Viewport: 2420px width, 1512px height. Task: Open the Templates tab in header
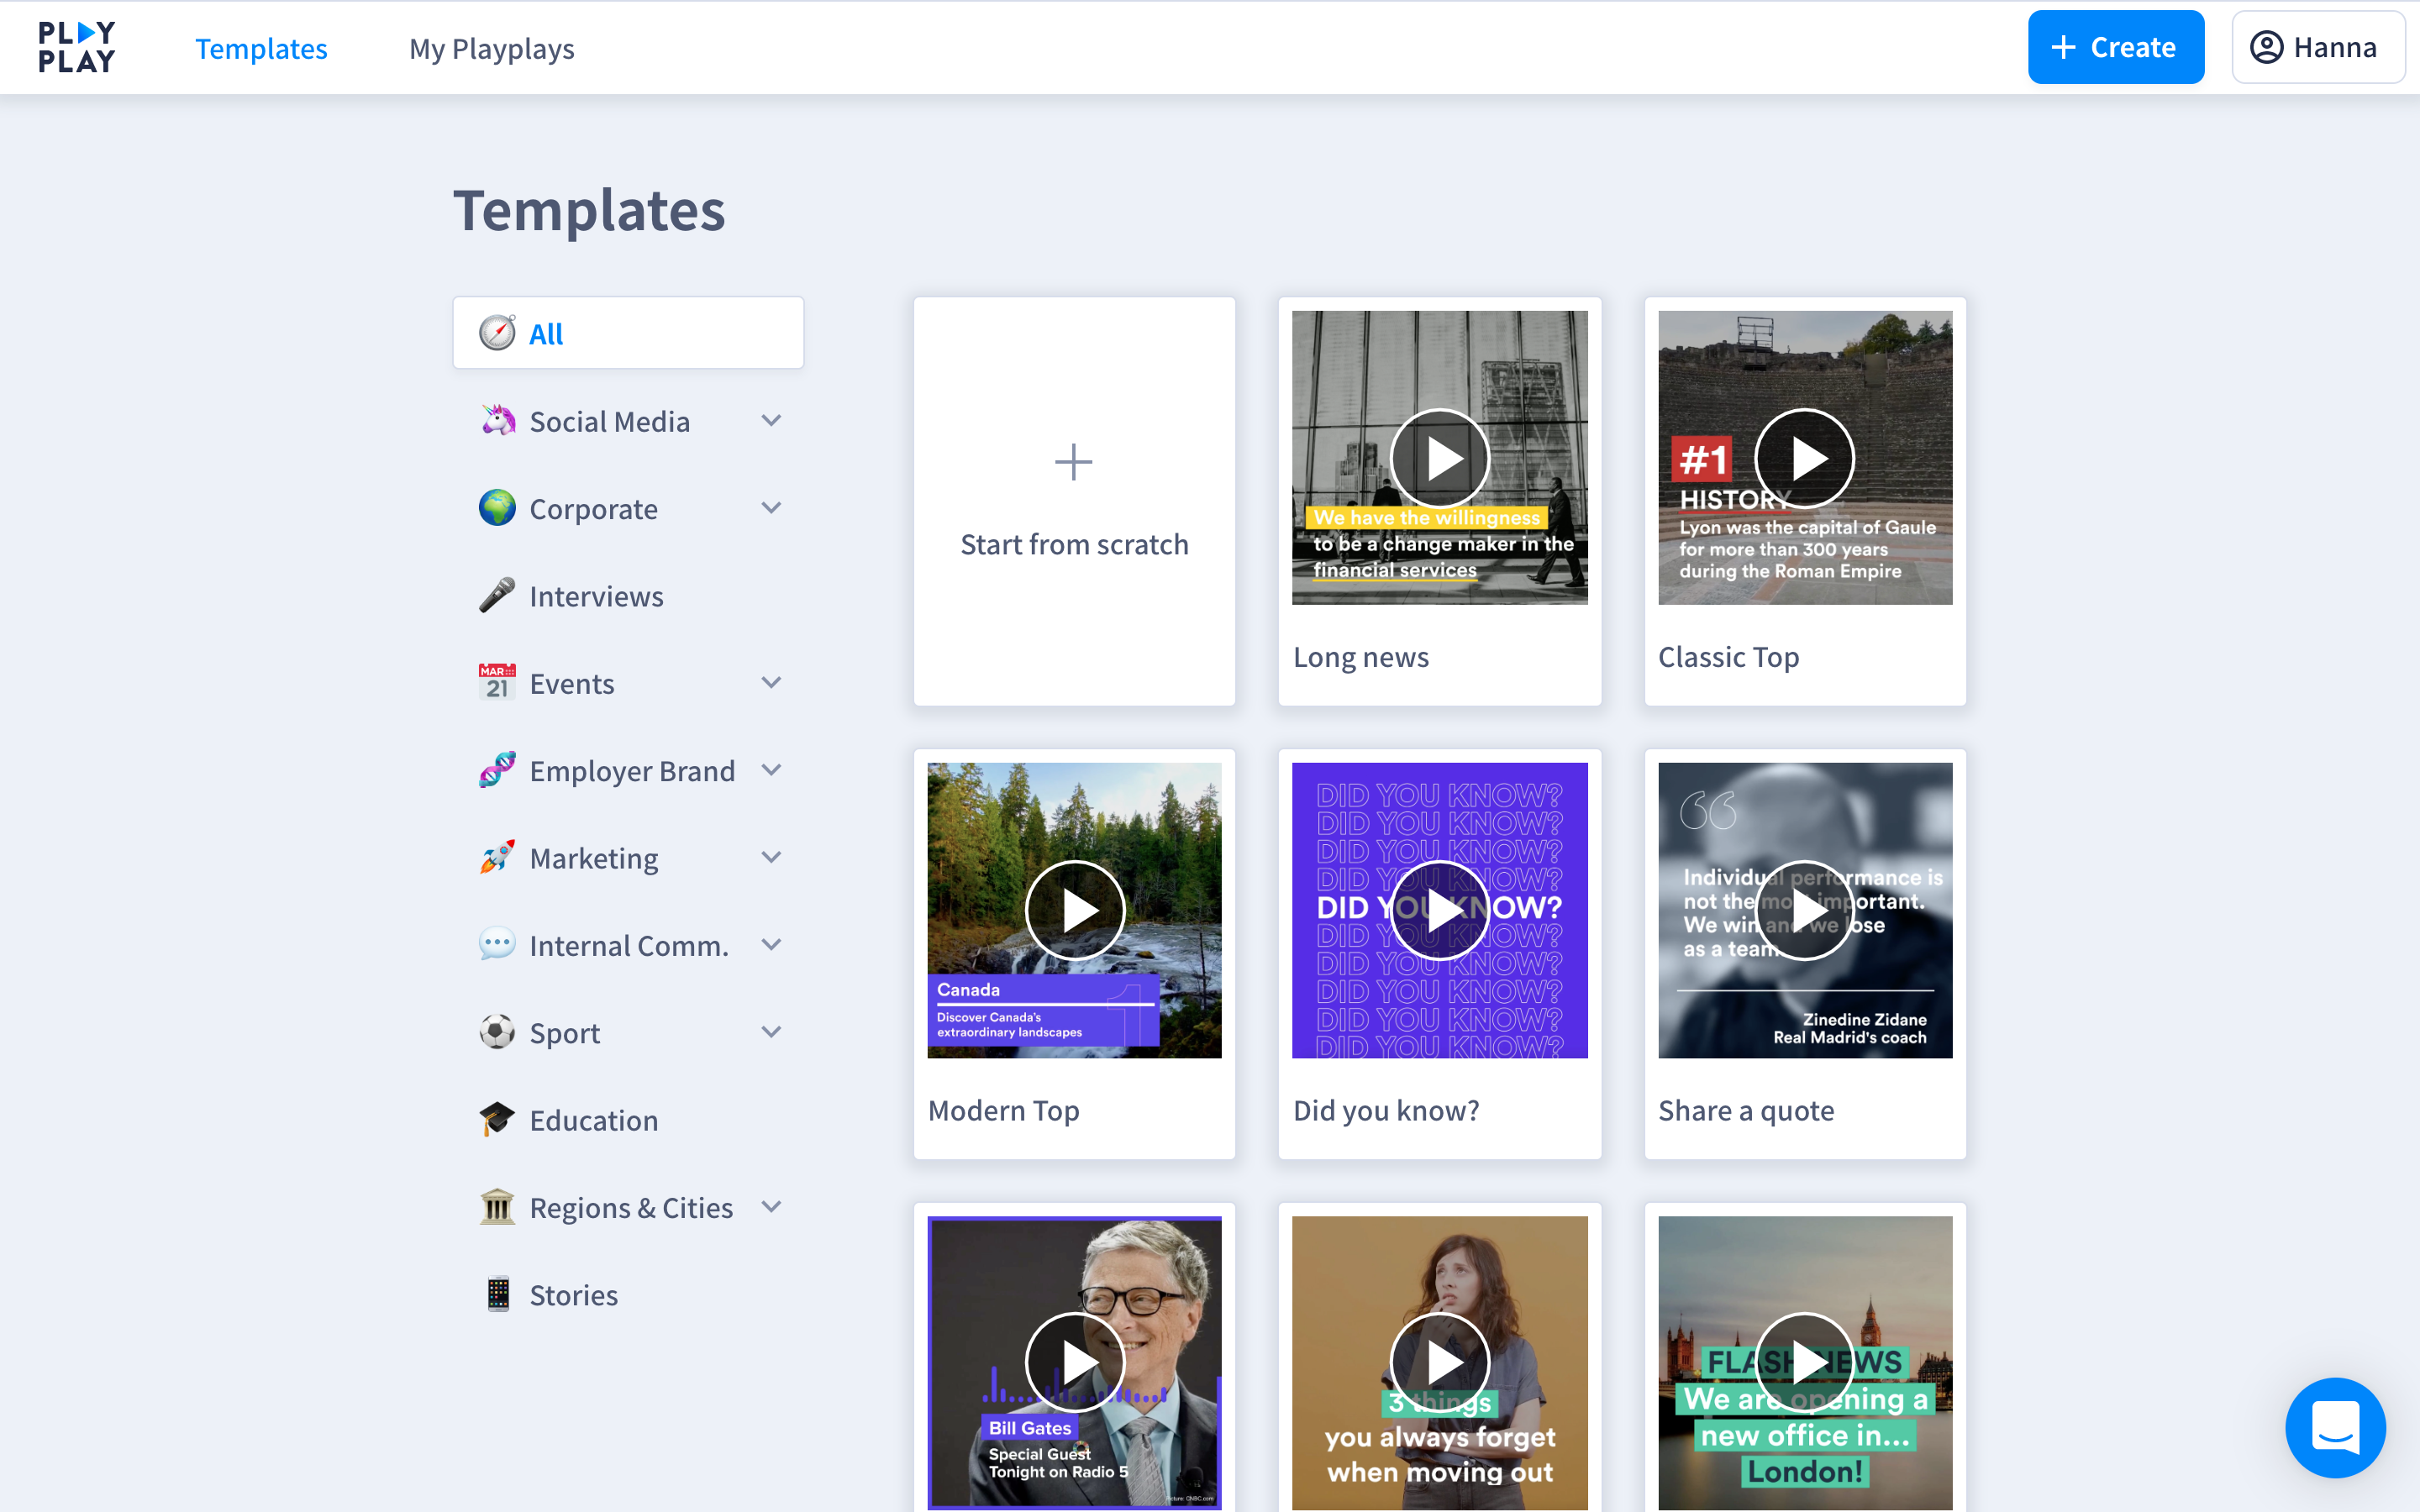[x=261, y=48]
